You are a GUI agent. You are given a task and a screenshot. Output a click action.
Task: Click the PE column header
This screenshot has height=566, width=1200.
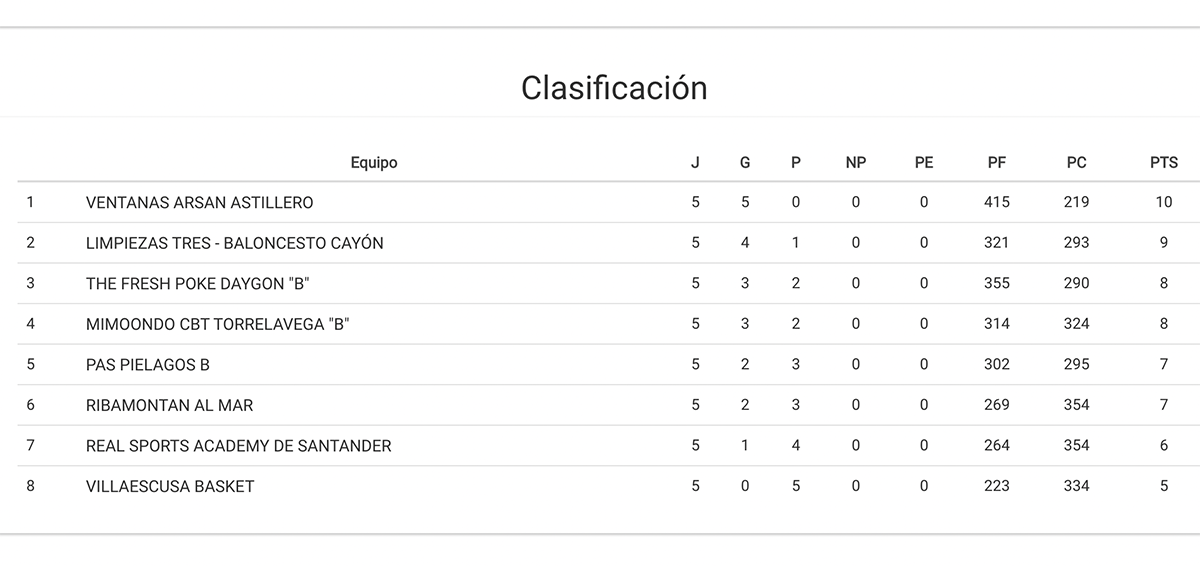924,162
